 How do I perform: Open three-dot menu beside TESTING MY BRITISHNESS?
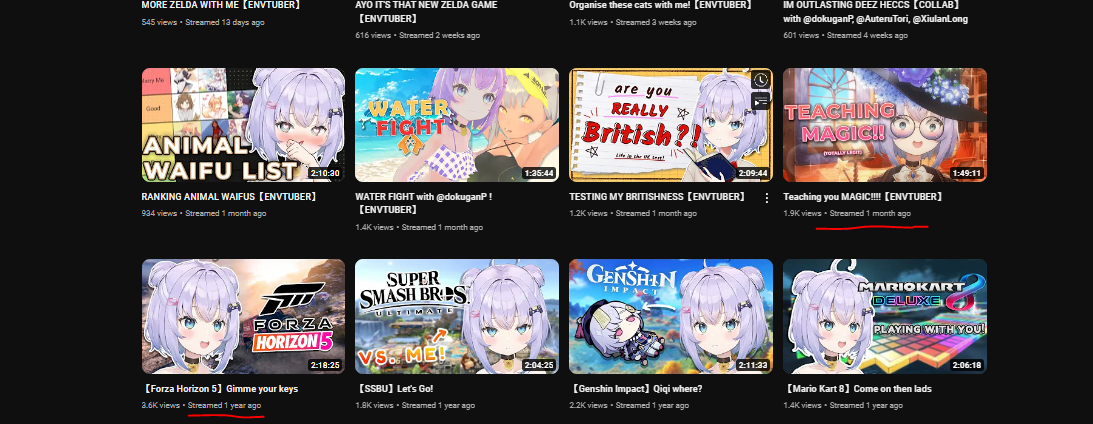click(767, 198)
